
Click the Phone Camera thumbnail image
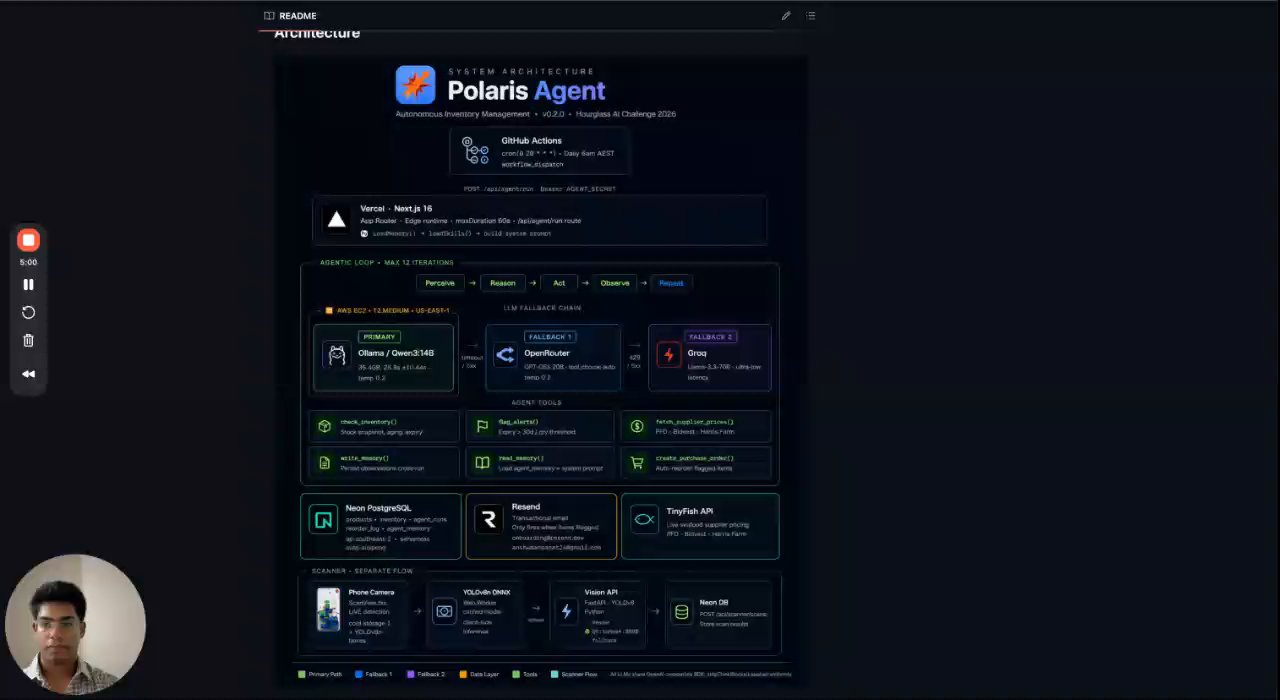(x=328, y=609)
